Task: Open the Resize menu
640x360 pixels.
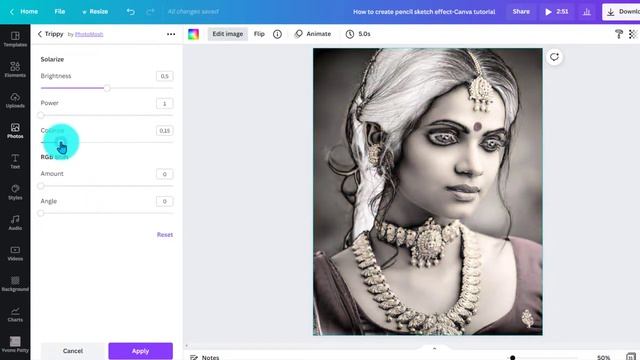Action: (x=95, y=12)
